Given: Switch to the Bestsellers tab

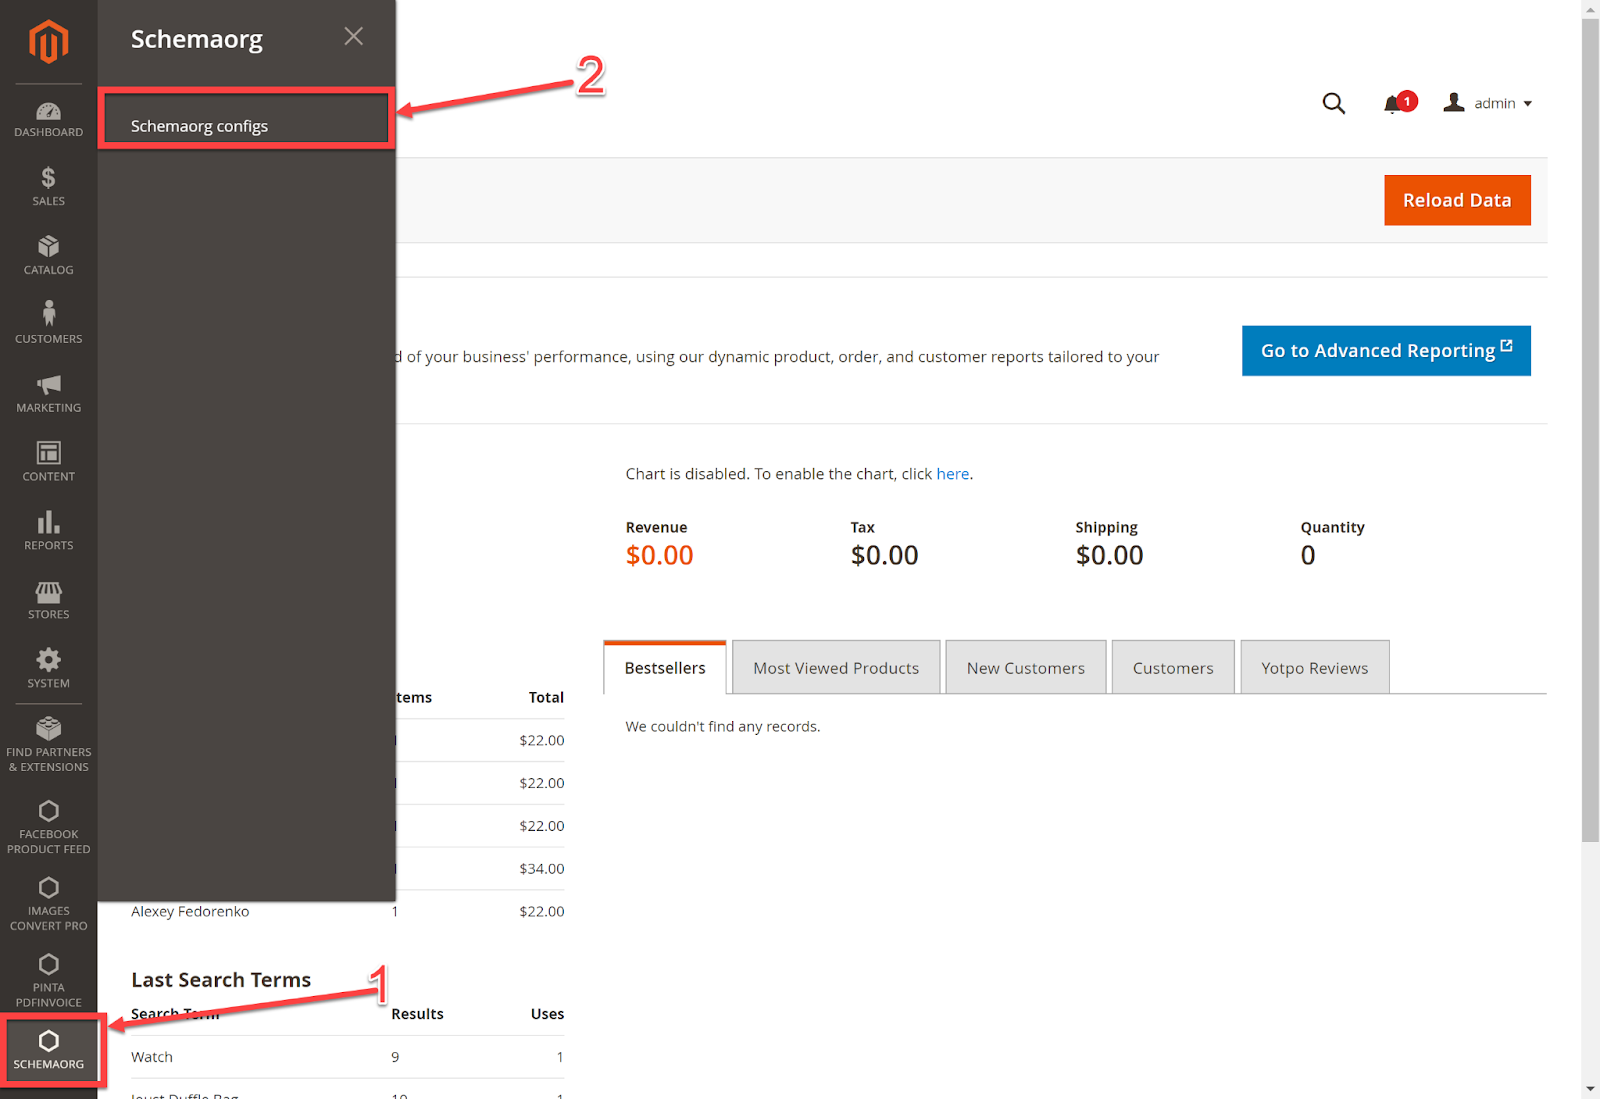Looking at the screenshot, I should pos(665,668).
